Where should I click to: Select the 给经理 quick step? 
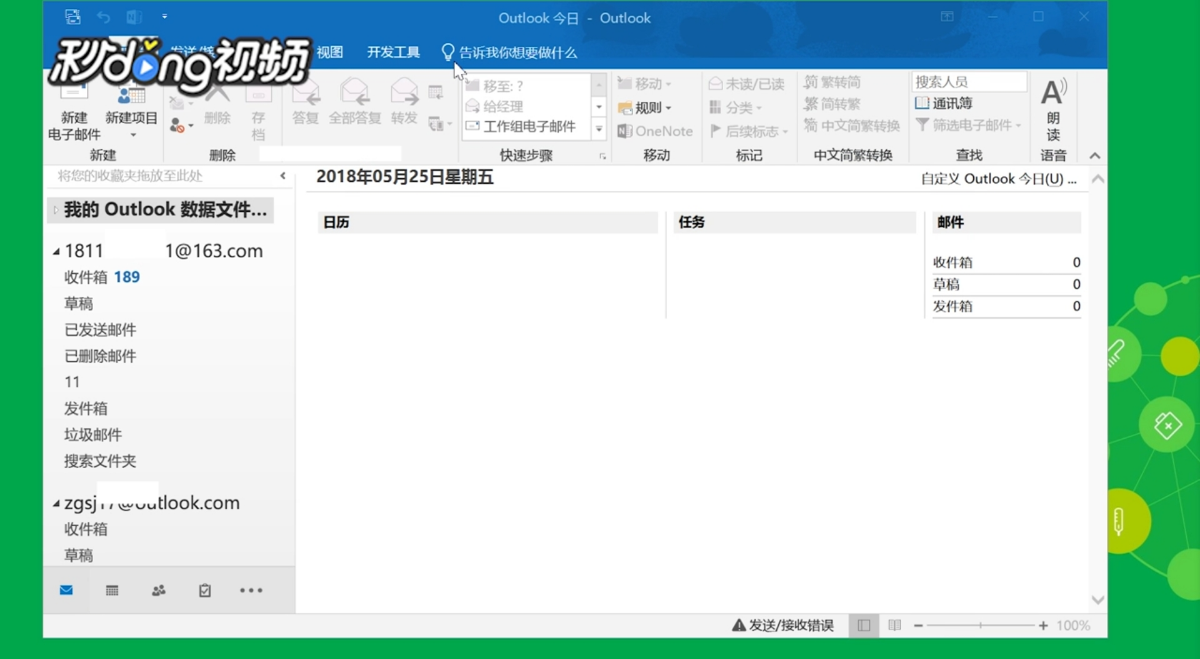point(526,106)
